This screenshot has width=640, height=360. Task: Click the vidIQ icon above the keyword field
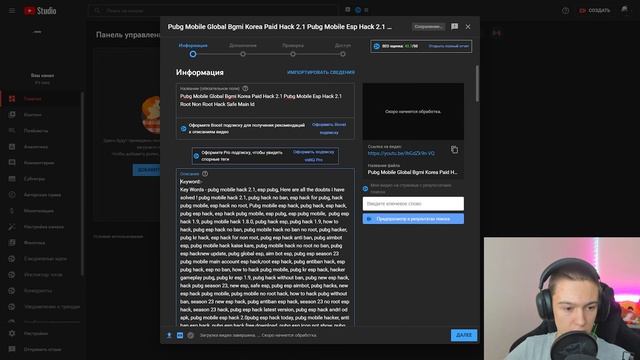(x=365, y=189)
